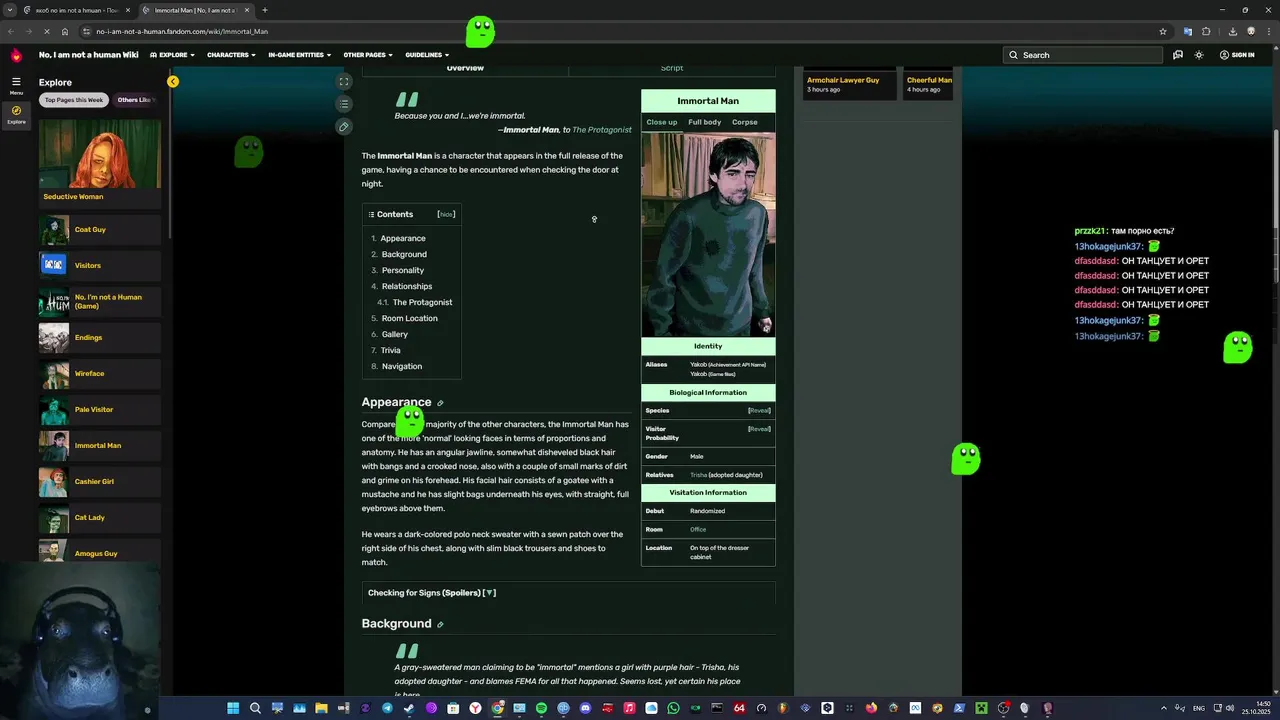Reveal the hidden Species value
The width and height of the screenshot is (1280, 720).
(x=759, y=411)
